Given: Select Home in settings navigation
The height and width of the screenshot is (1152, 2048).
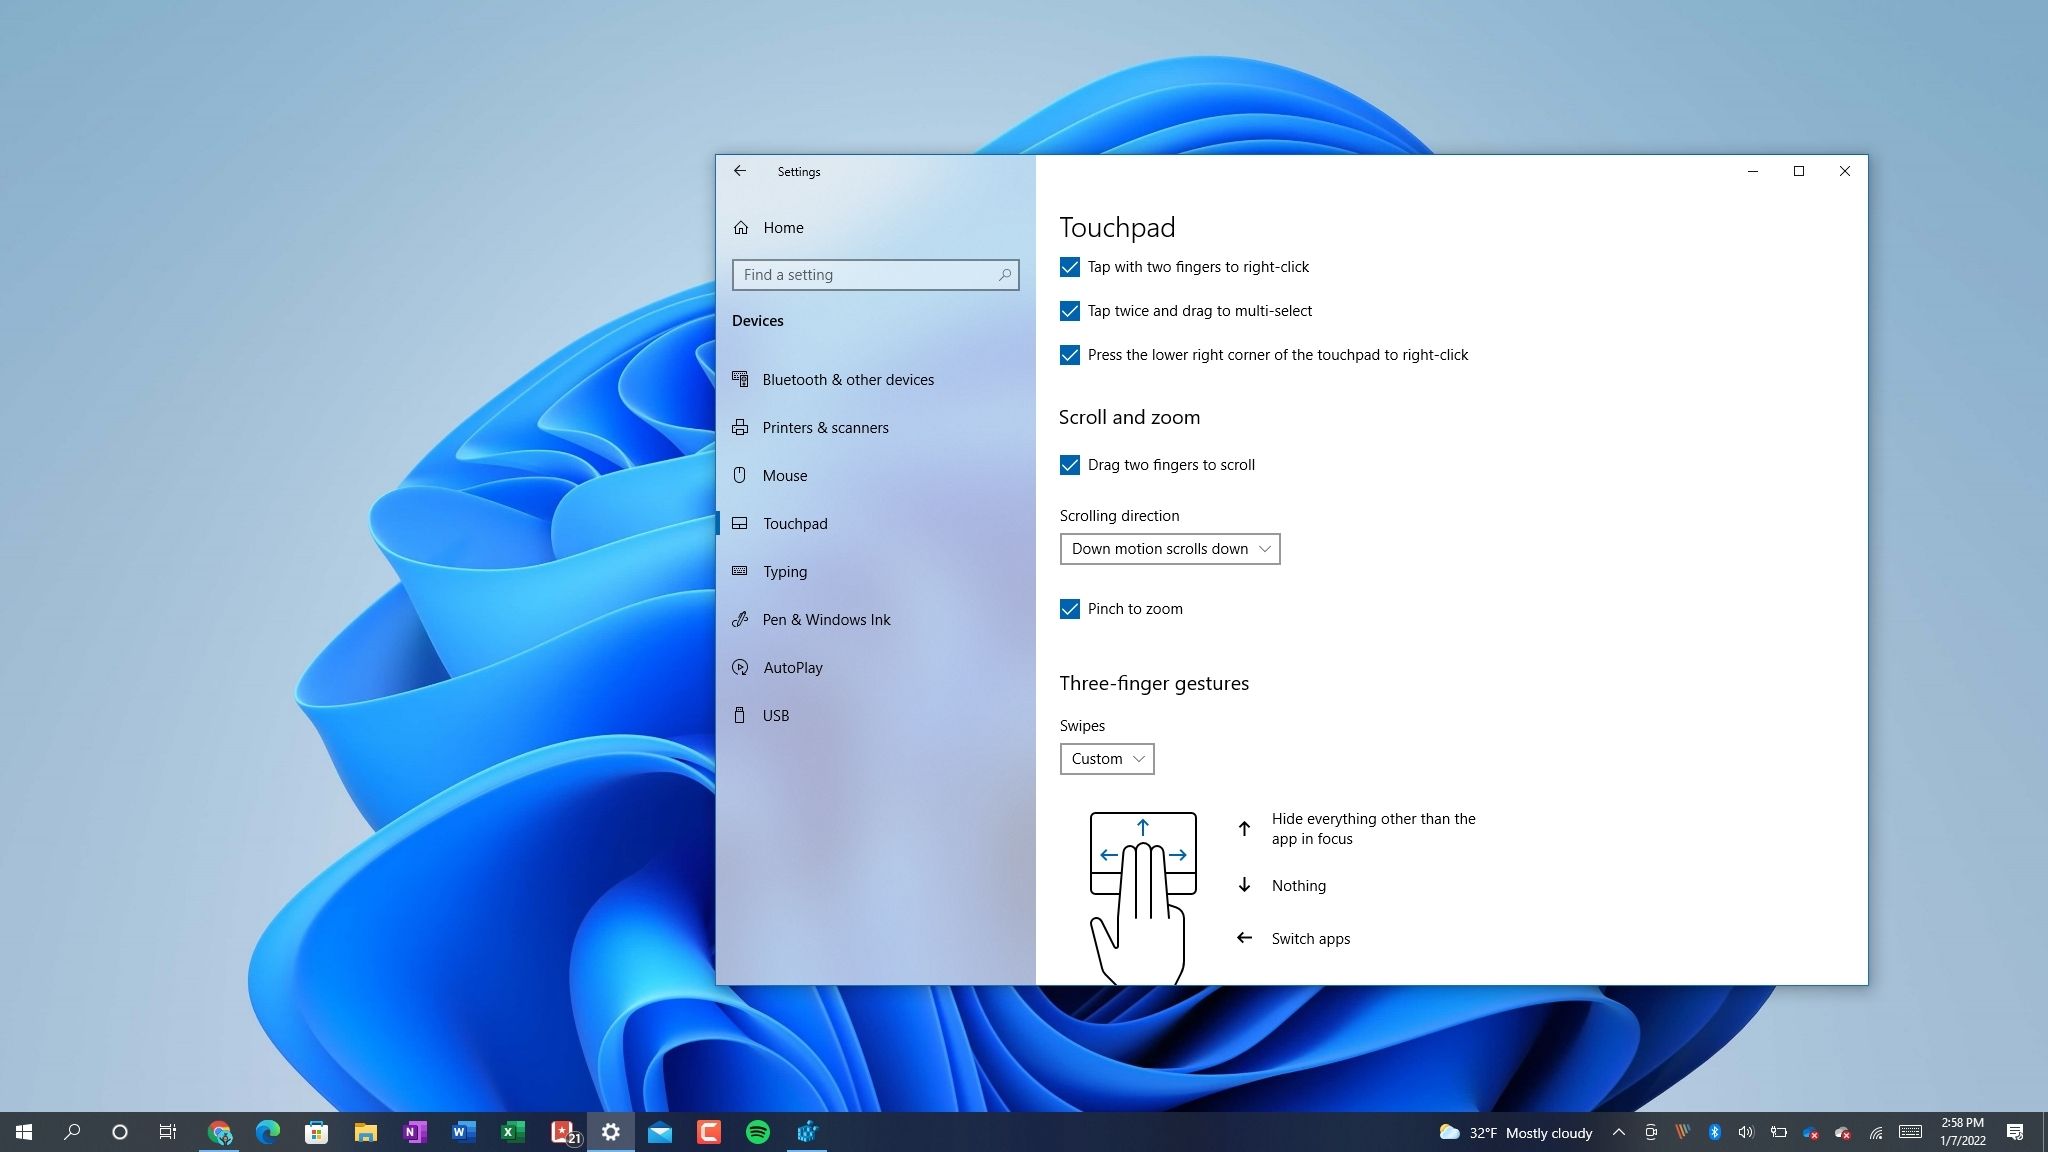Looking at the screenshot, I should [783, 226].
